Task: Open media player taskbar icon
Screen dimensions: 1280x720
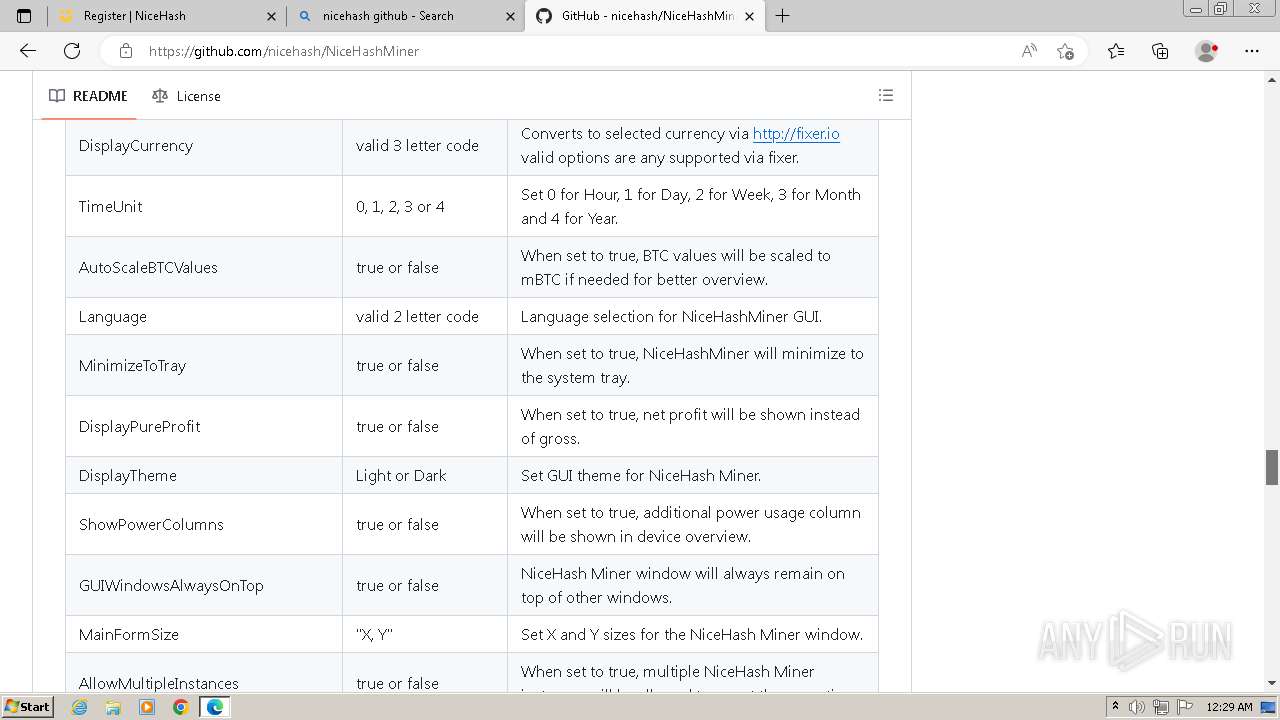Action: (147, 707)
